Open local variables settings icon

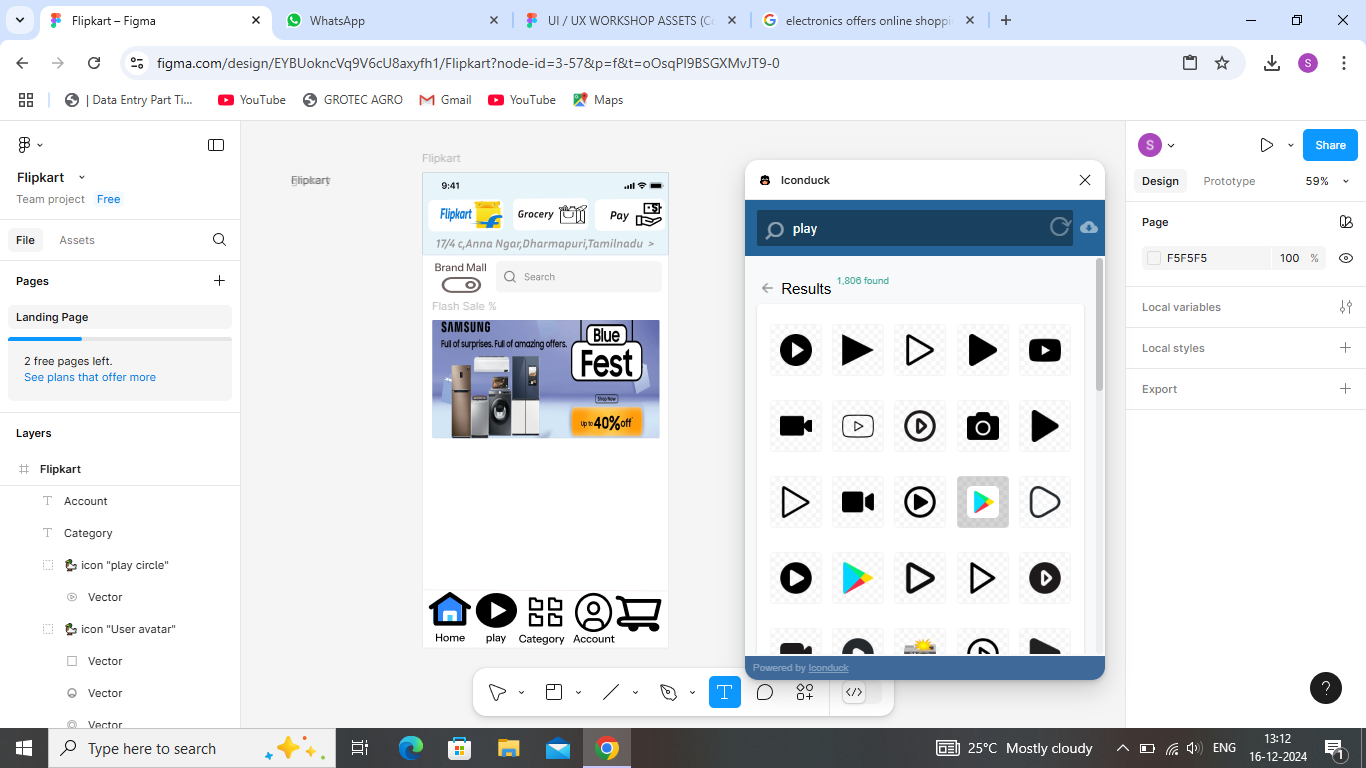1346,307
